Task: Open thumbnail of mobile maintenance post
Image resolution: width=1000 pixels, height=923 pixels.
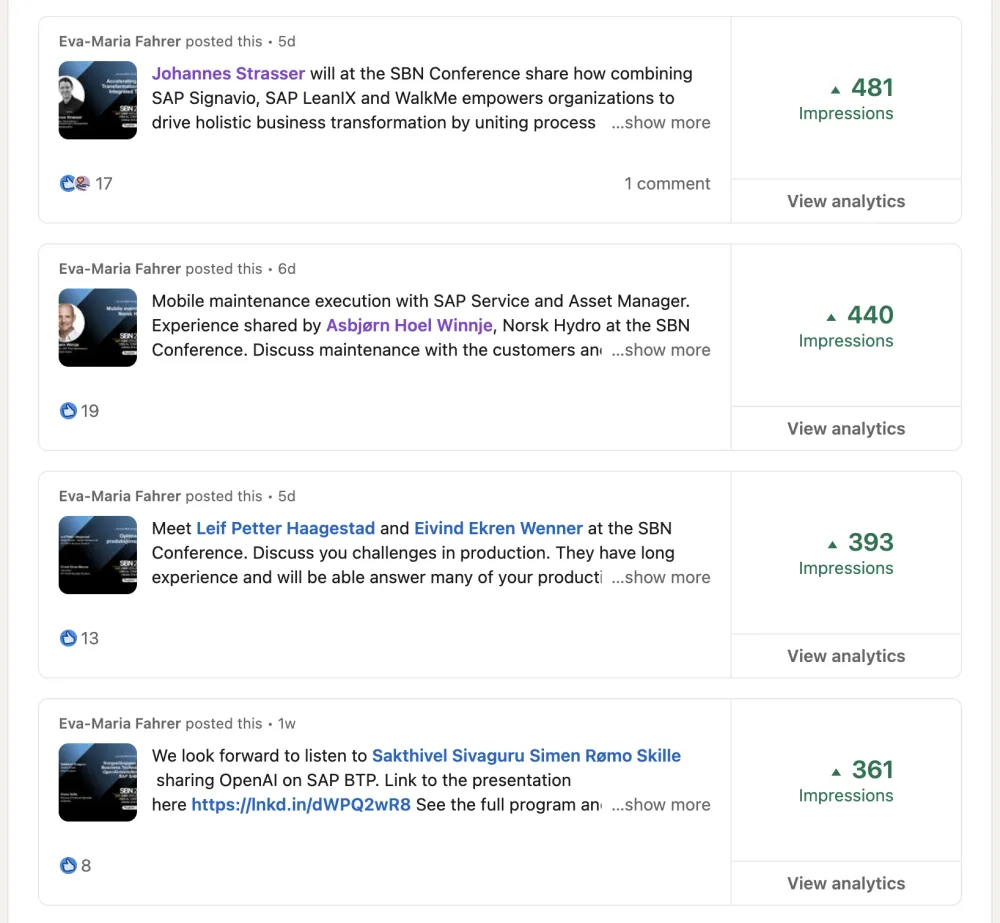Action: click(98, 327)
